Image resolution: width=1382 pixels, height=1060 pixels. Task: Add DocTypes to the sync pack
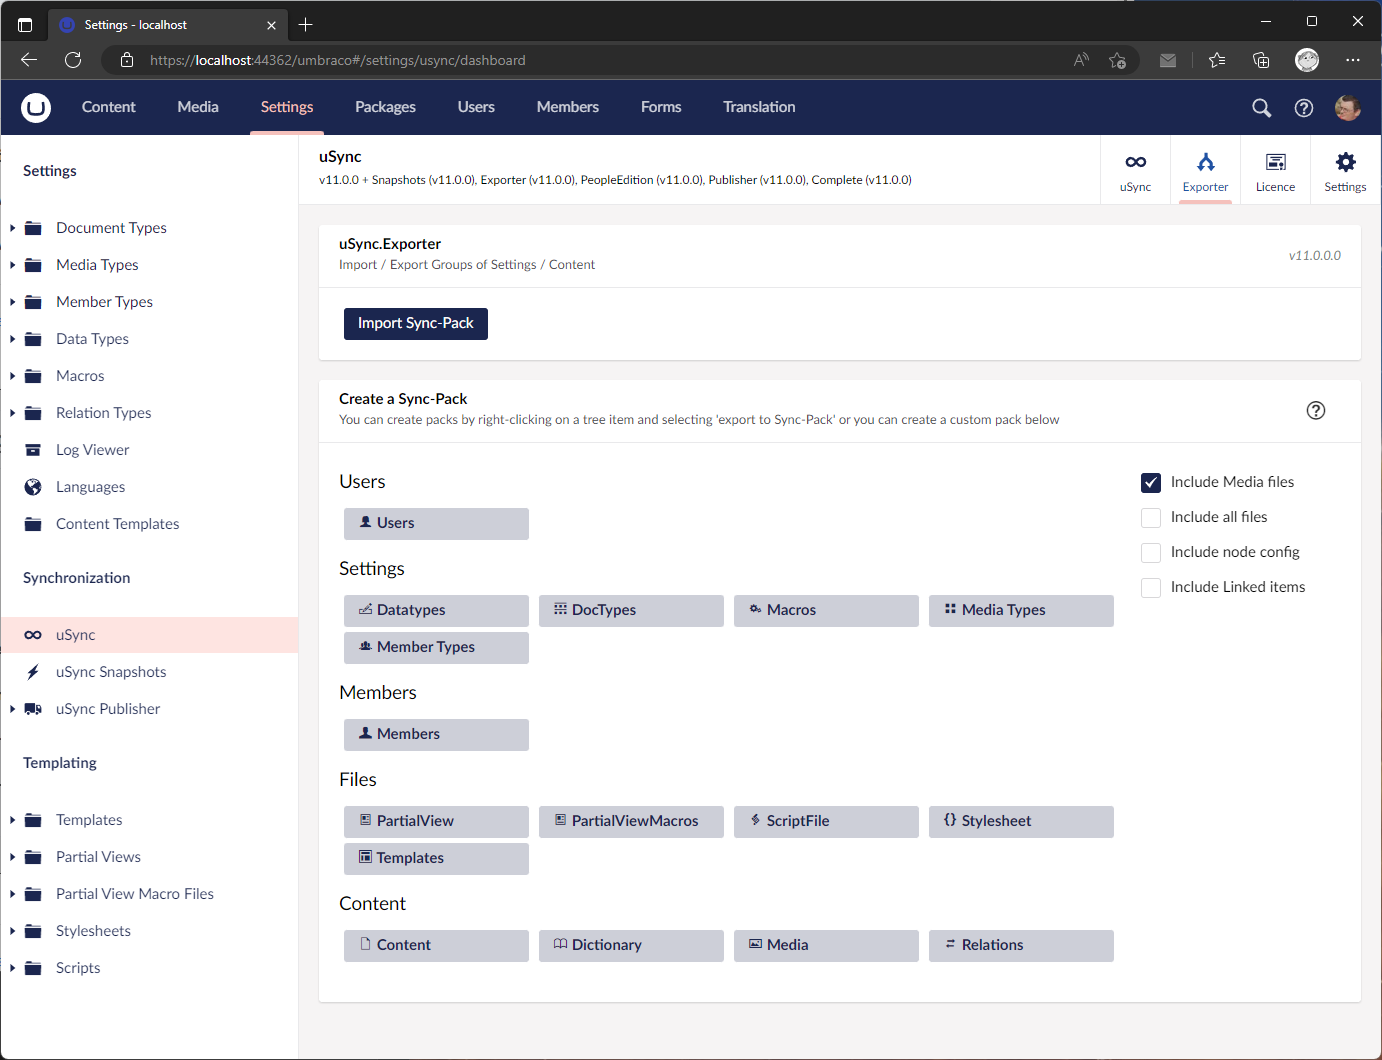631,610
